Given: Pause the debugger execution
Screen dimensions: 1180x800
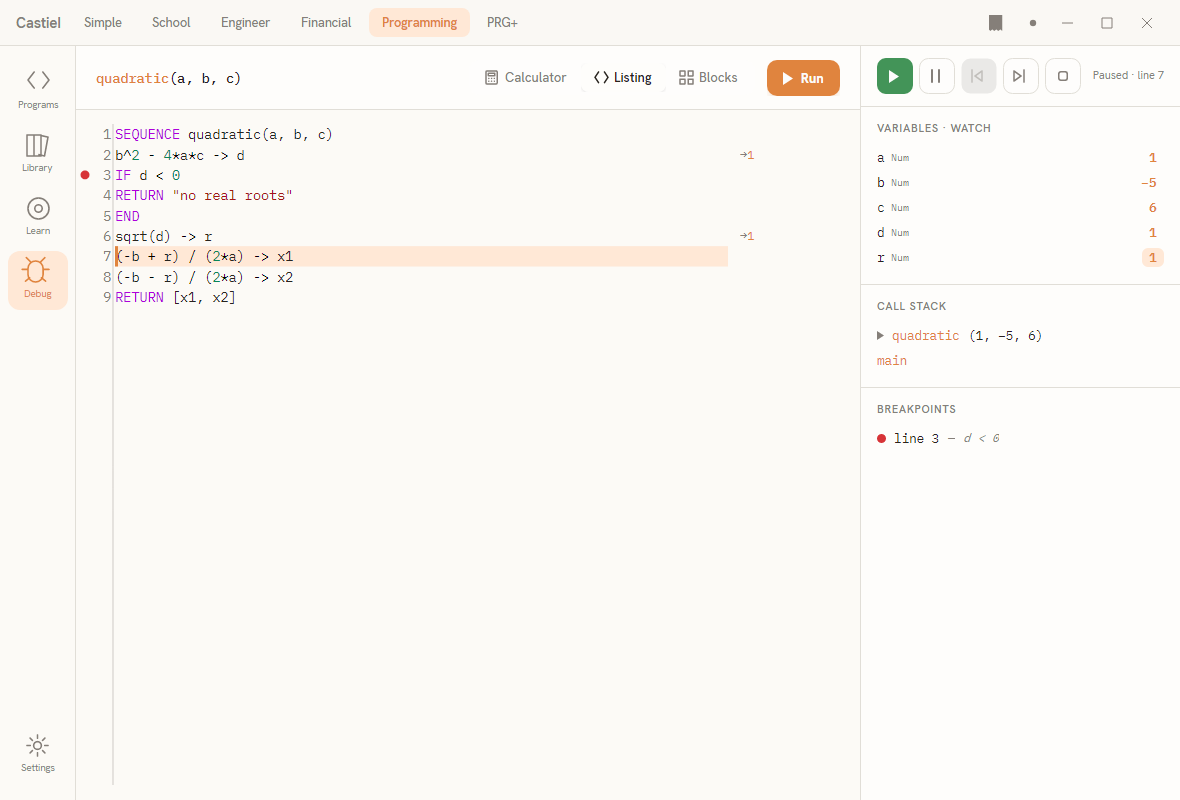Looking at the screenshot, I should 936,76.
